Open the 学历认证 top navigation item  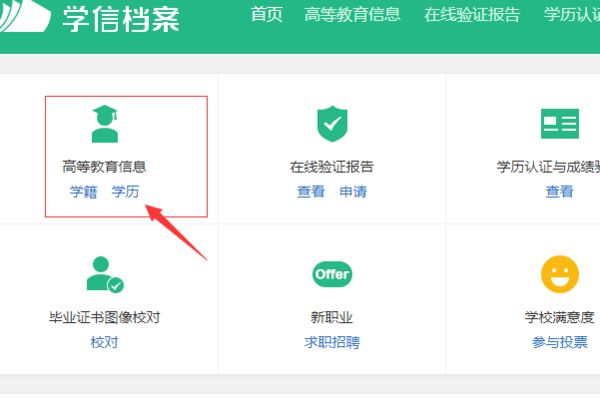click(572, 15)
